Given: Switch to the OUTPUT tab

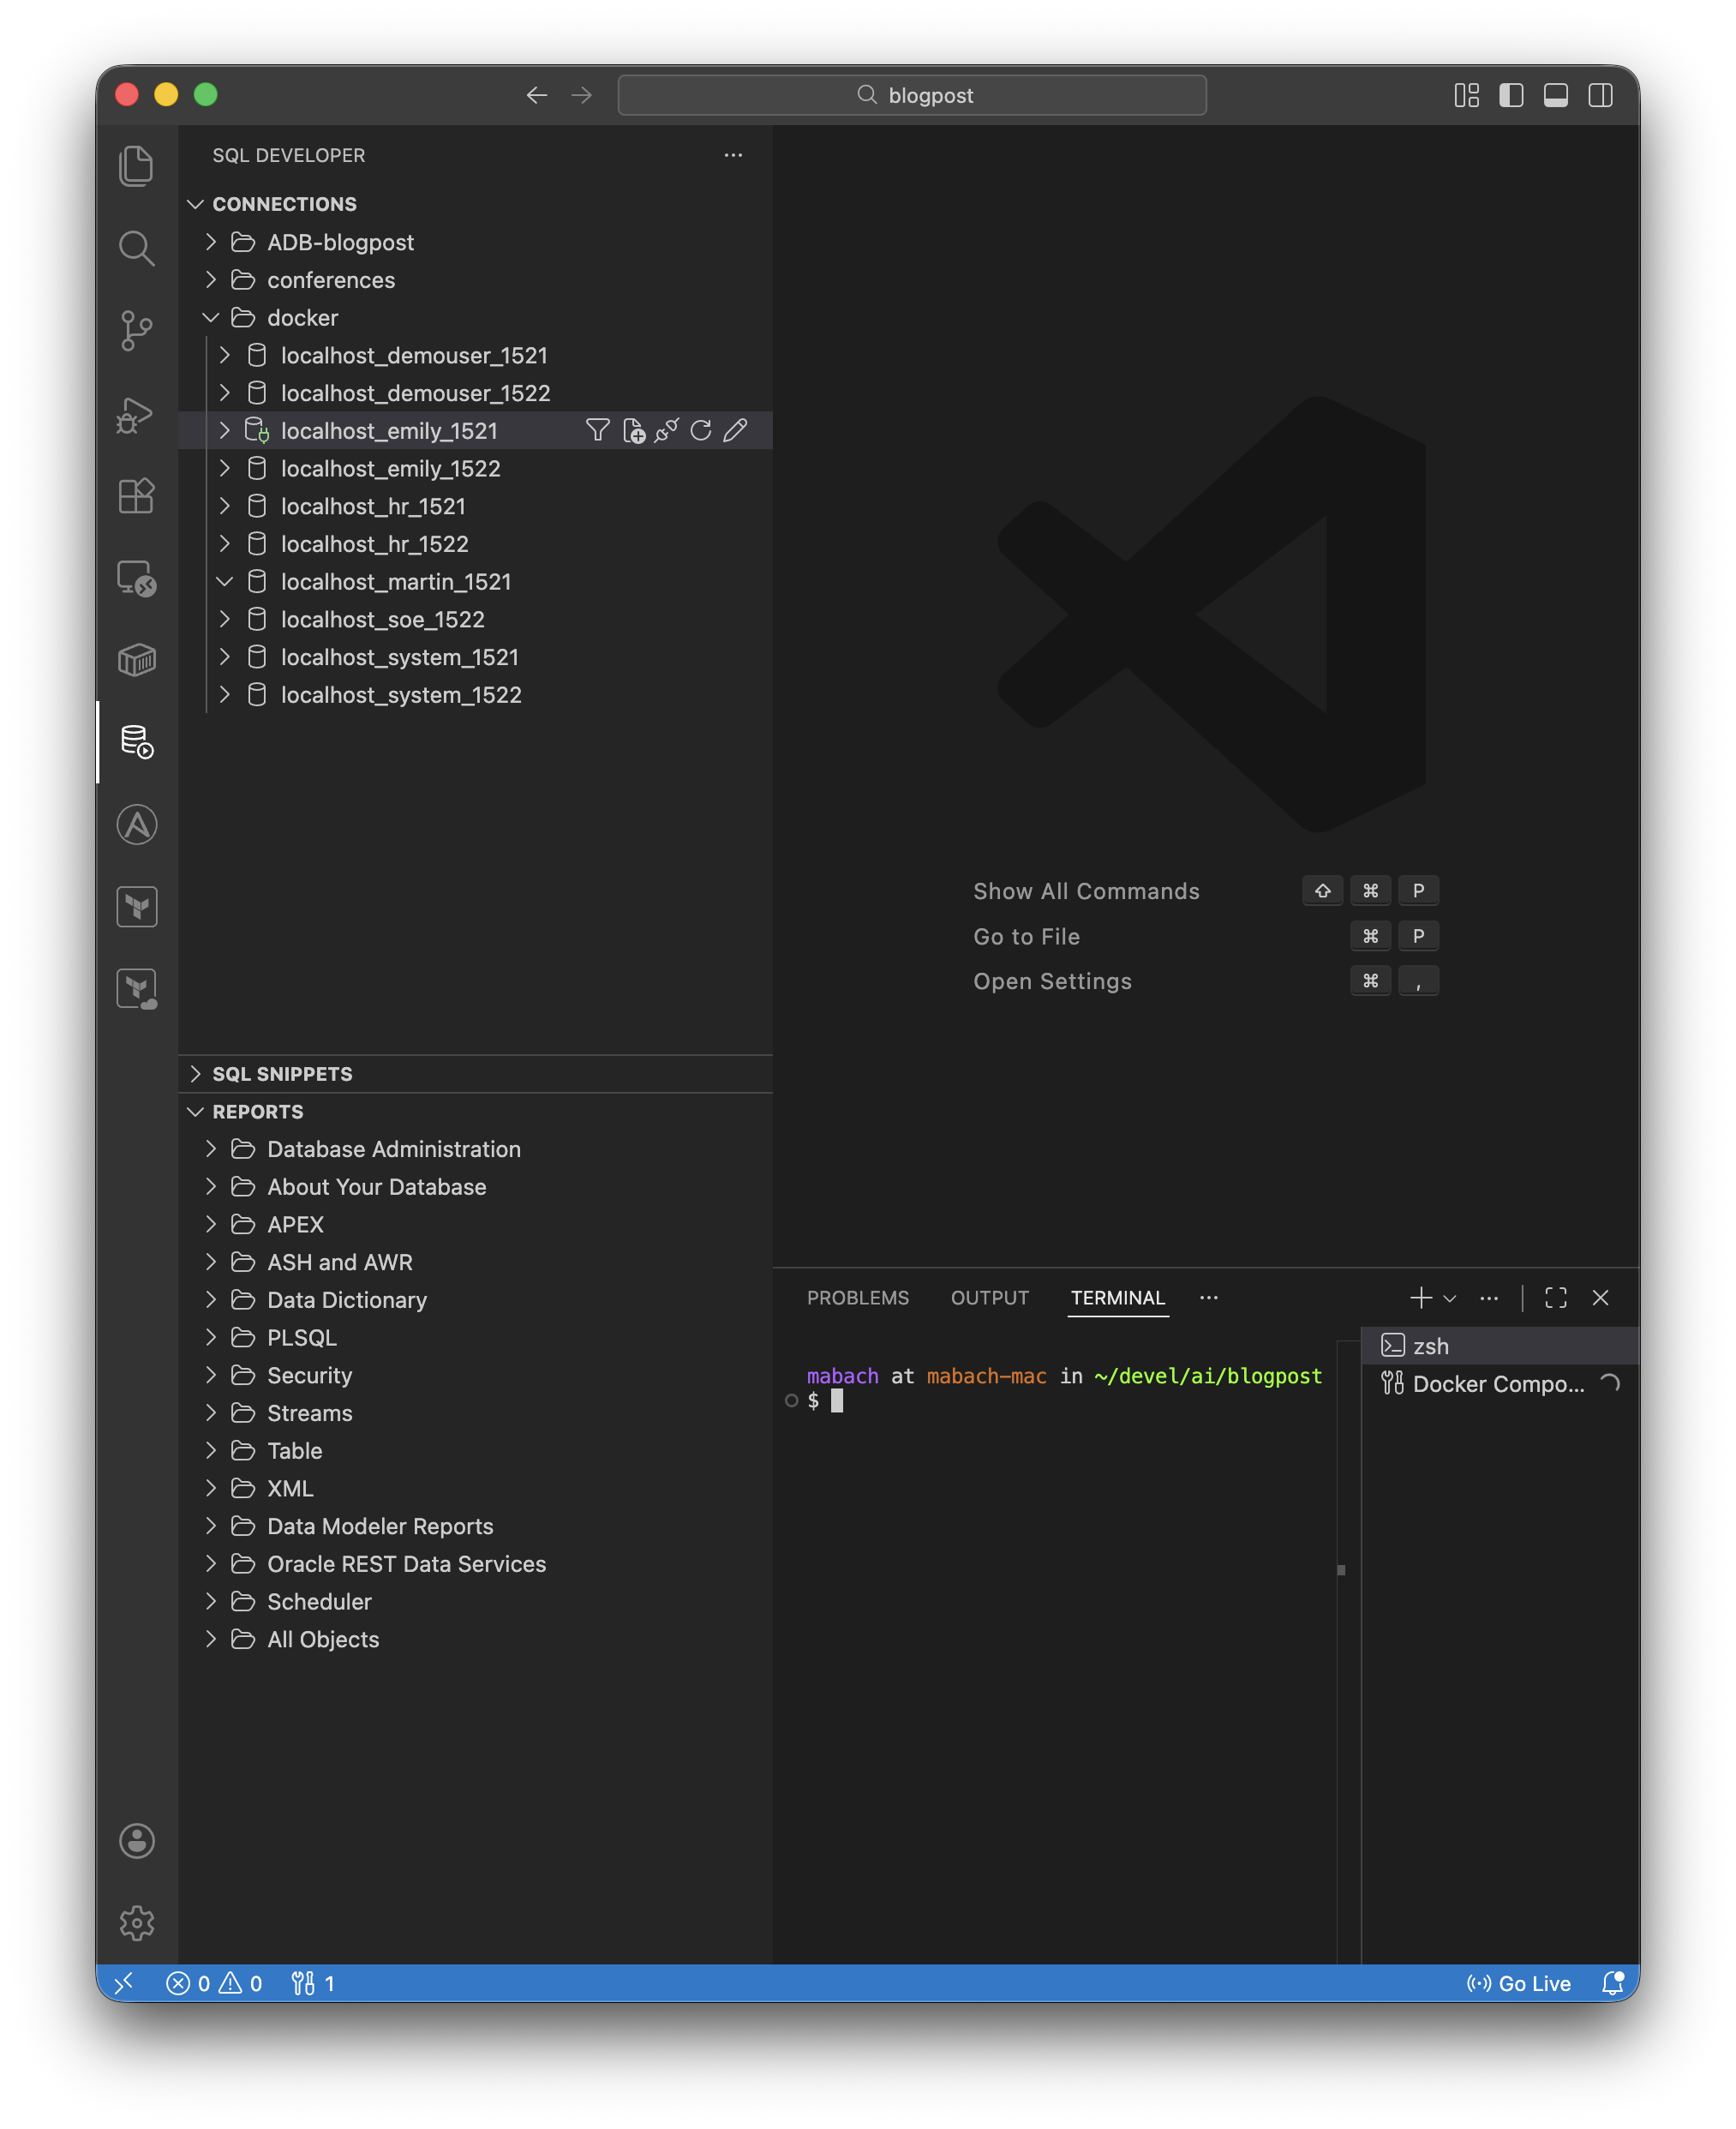Looking at the screenshot, I should point(989,1298).
